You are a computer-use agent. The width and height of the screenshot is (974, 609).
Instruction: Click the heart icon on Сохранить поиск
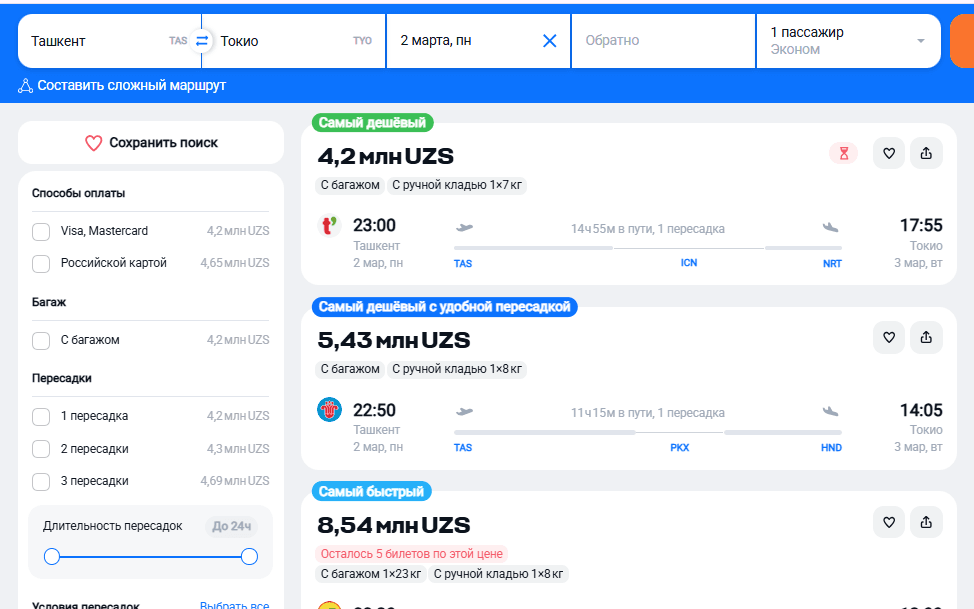[x=93, y=143]
